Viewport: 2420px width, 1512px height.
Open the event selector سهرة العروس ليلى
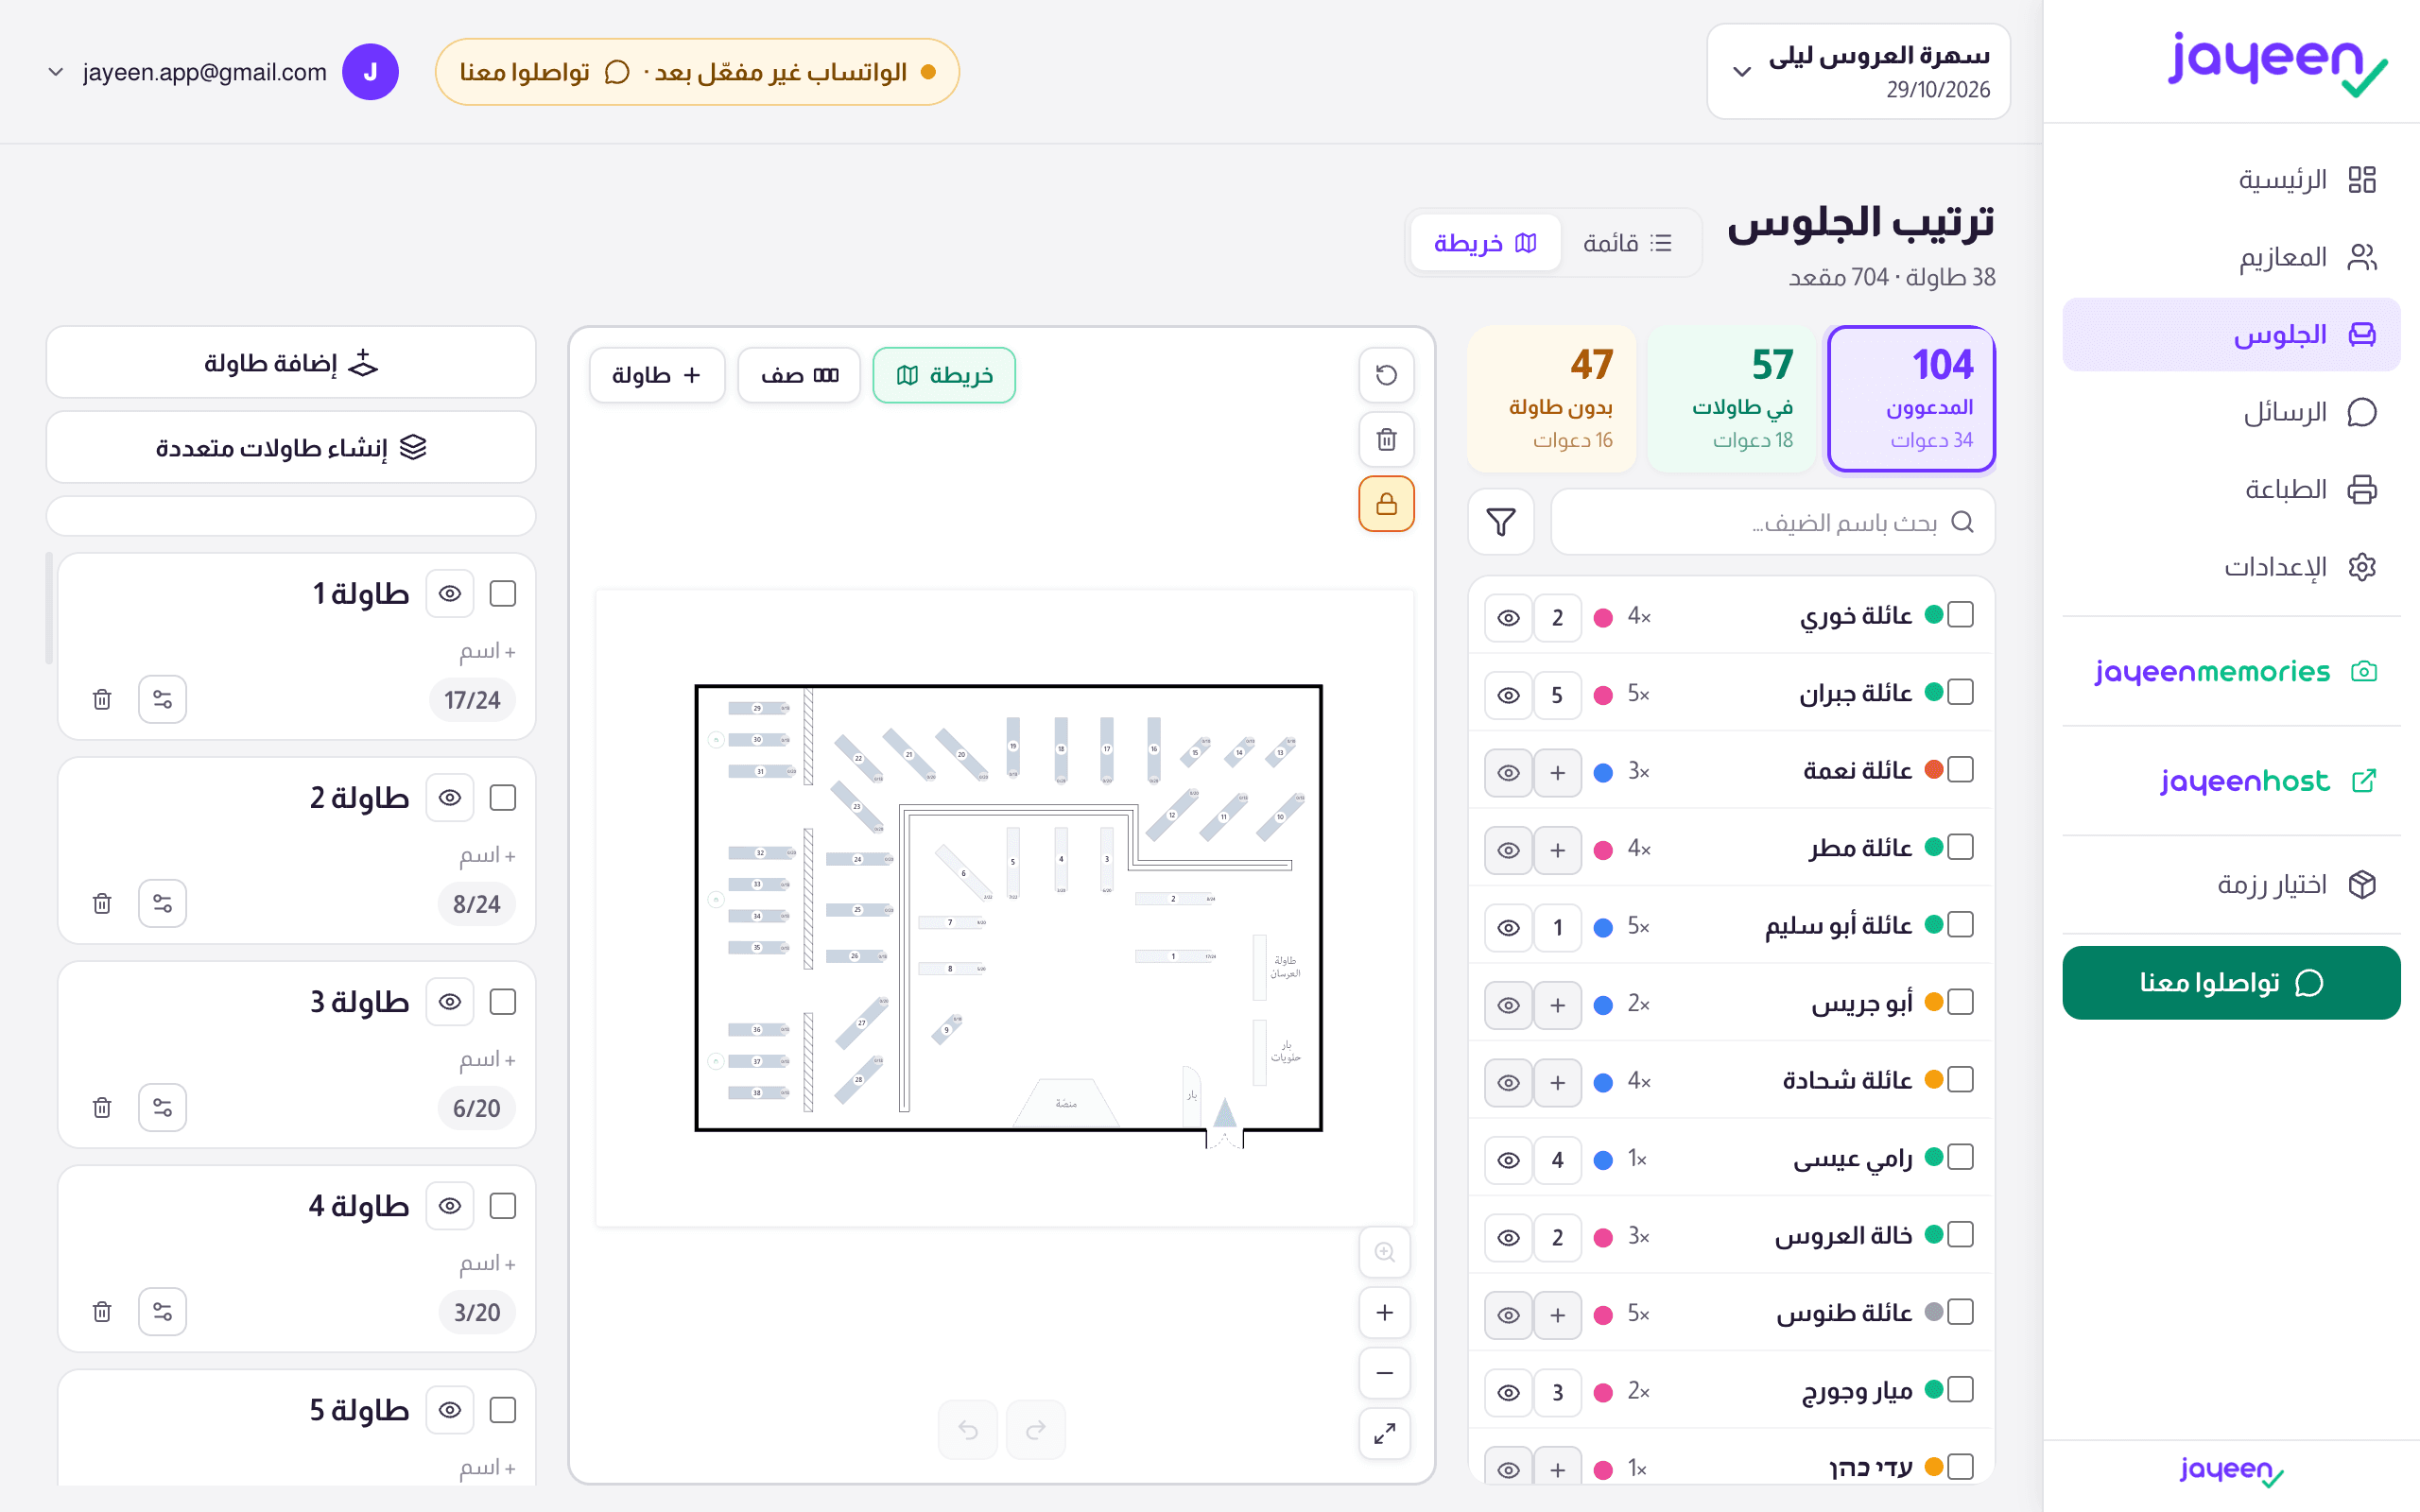pyautogui.click(x=1858, y=72)
